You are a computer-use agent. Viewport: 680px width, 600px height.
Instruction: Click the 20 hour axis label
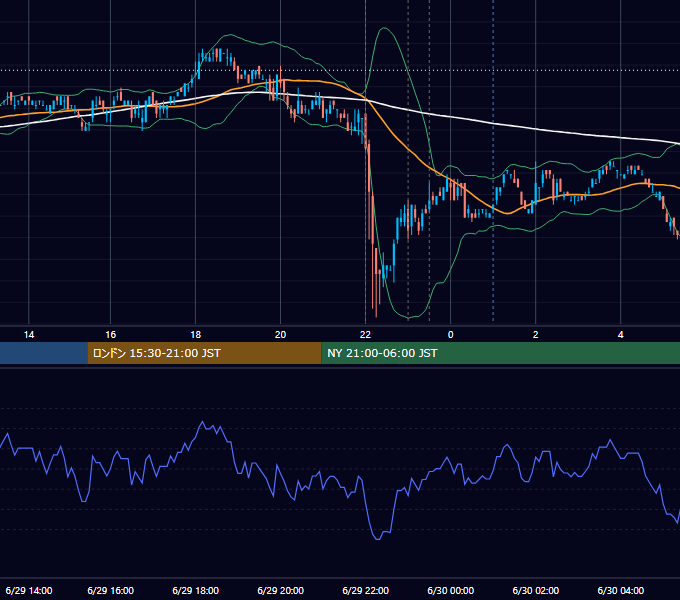[x=281, y=335]
